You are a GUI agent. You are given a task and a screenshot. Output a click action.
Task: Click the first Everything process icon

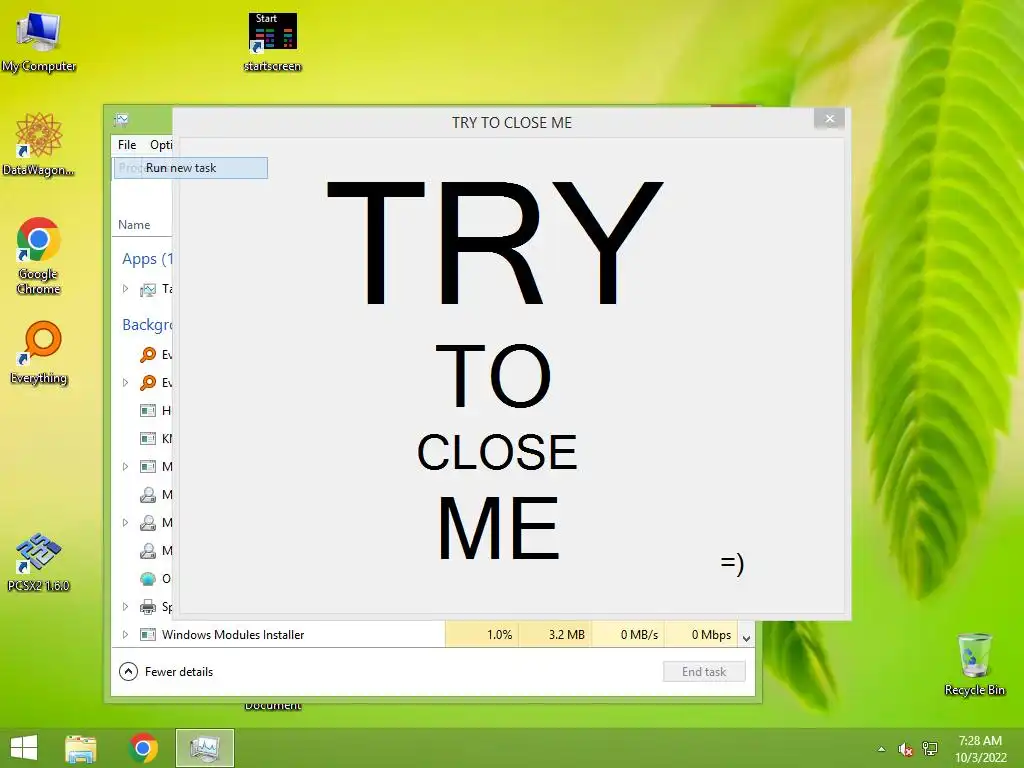(x=148, y=355)
